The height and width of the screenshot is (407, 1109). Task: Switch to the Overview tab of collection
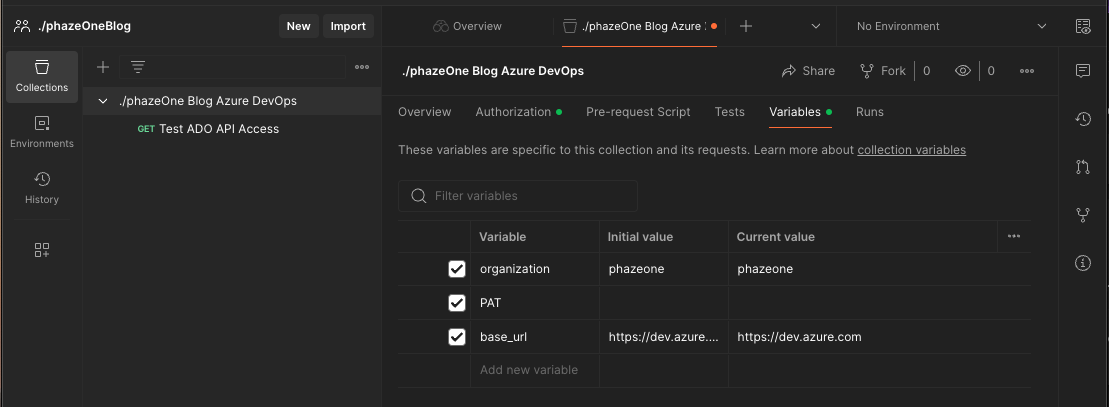coord(424,112)
